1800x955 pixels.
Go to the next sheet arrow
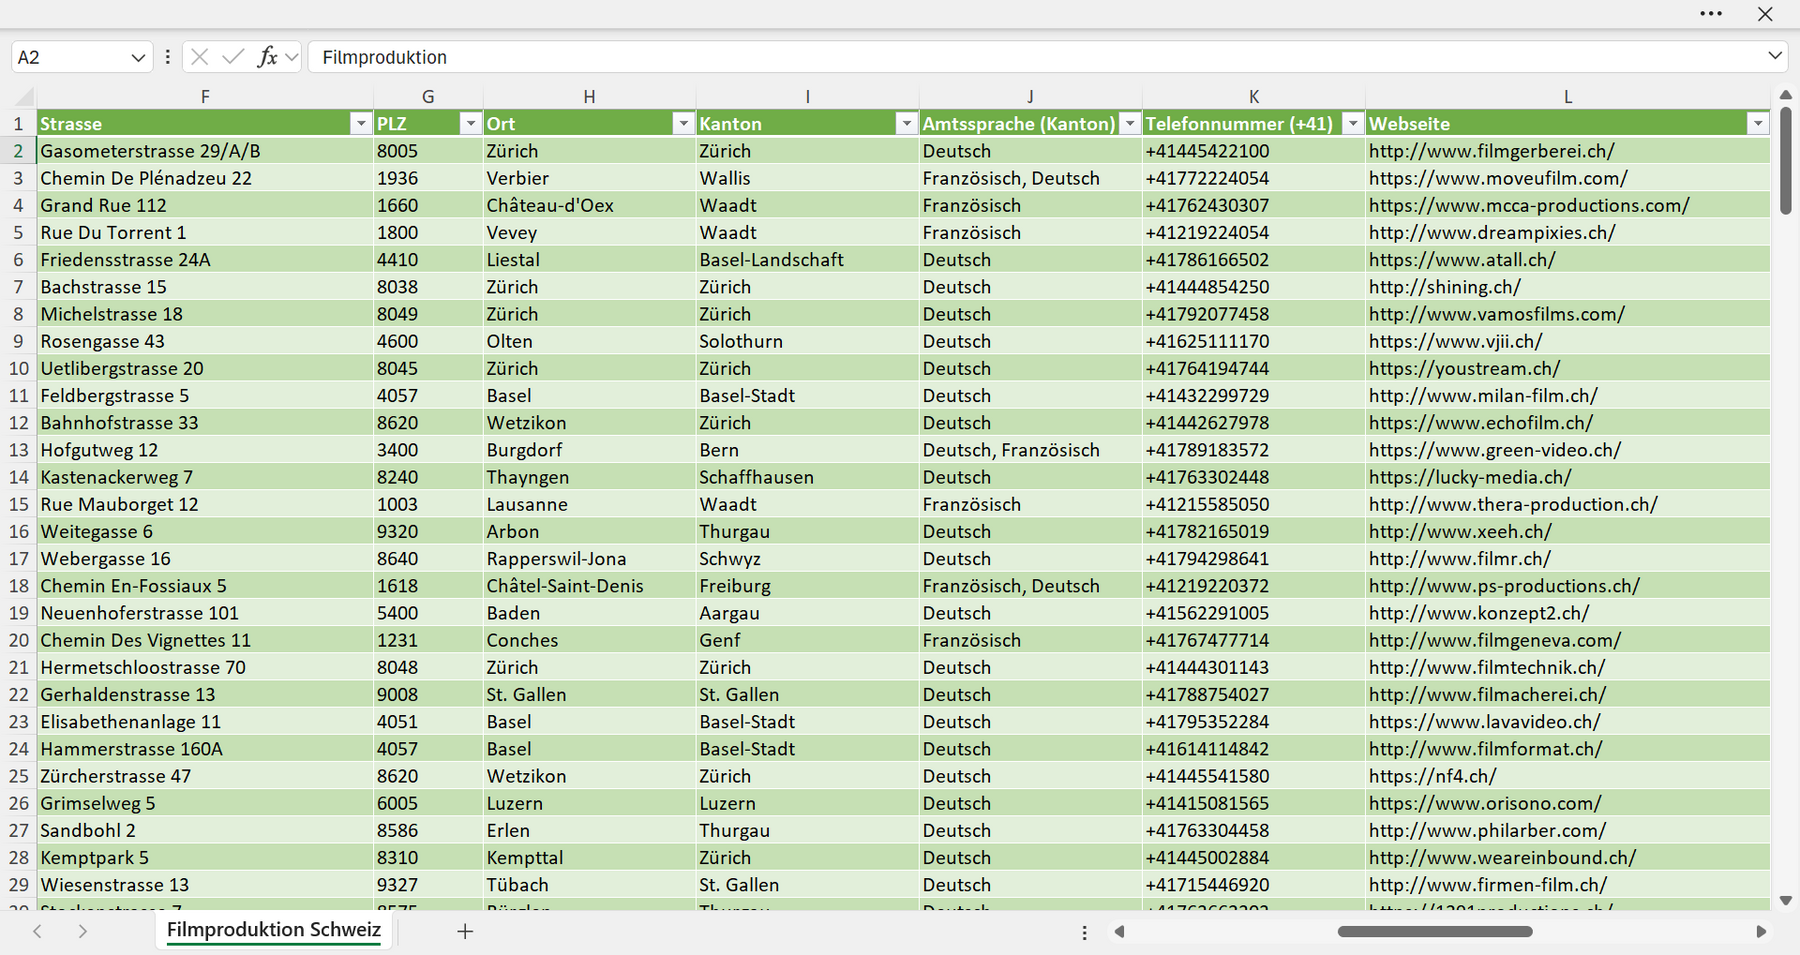pos(83,931)
